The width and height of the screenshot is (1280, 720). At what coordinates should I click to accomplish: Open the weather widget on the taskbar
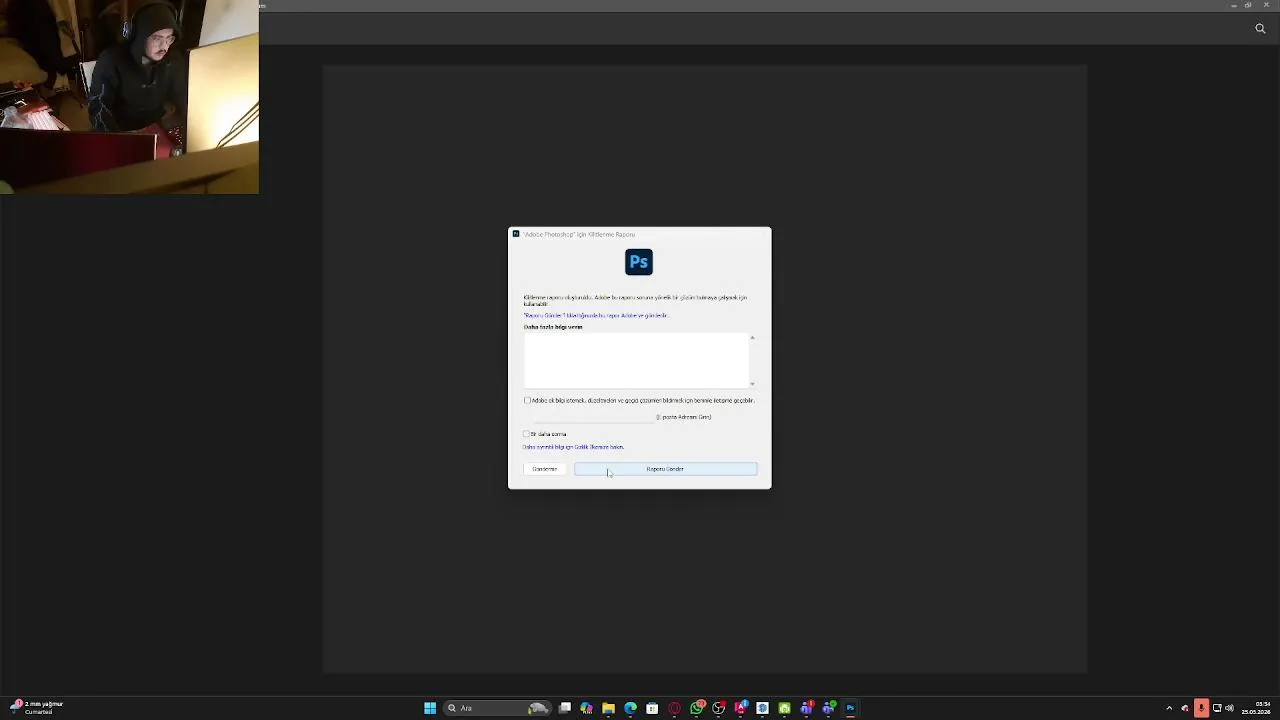click(x=37, y=708)
